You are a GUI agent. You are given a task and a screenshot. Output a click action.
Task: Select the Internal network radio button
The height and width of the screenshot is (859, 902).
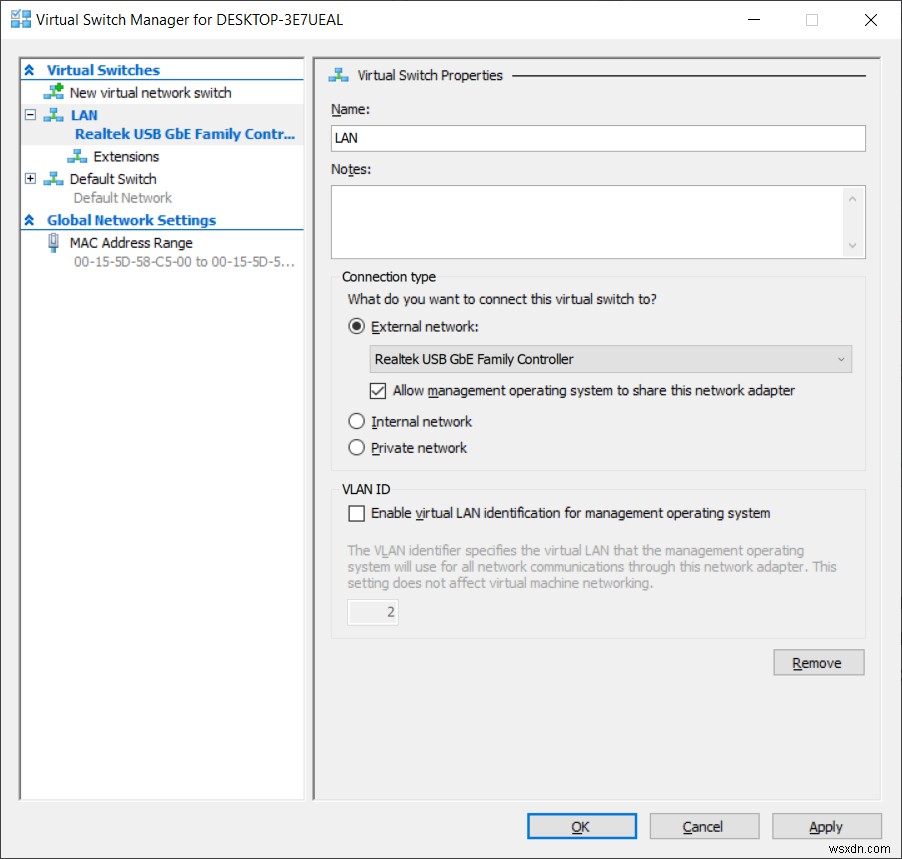357,421
